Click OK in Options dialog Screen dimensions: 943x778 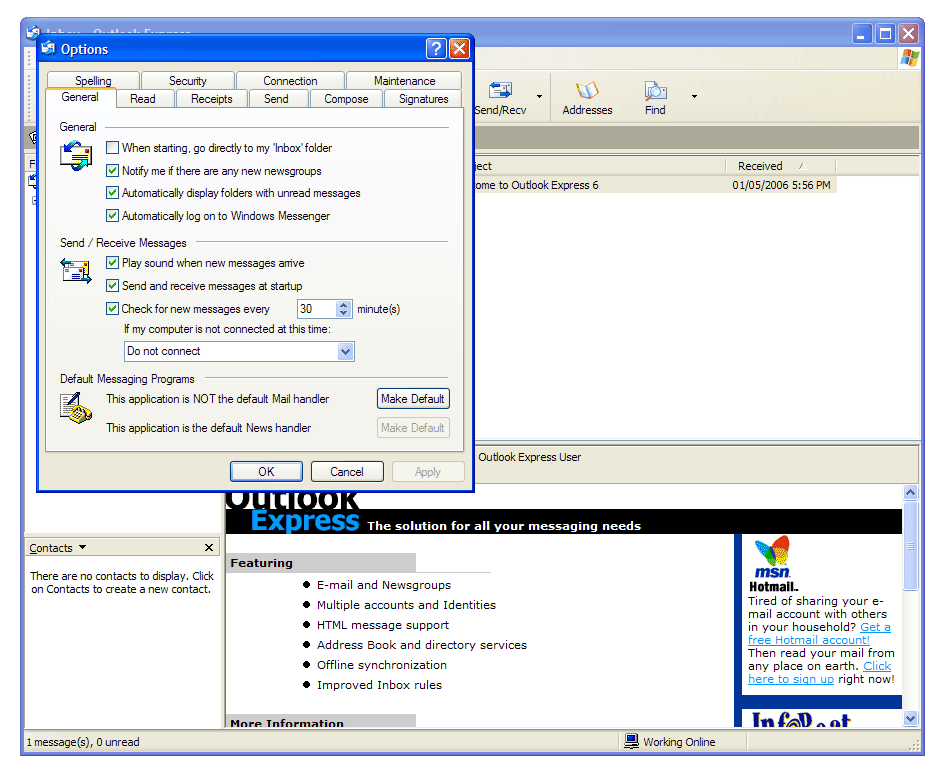(x=266, y=471)
